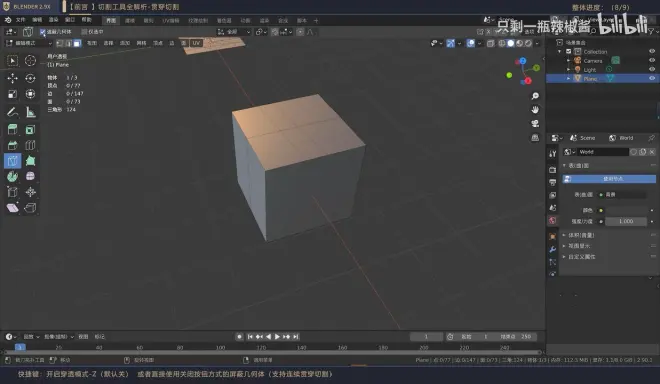Viewport: 660px width, 384px height.
Task: Select solid viewport shading mode
Action: tap(511, 43)
